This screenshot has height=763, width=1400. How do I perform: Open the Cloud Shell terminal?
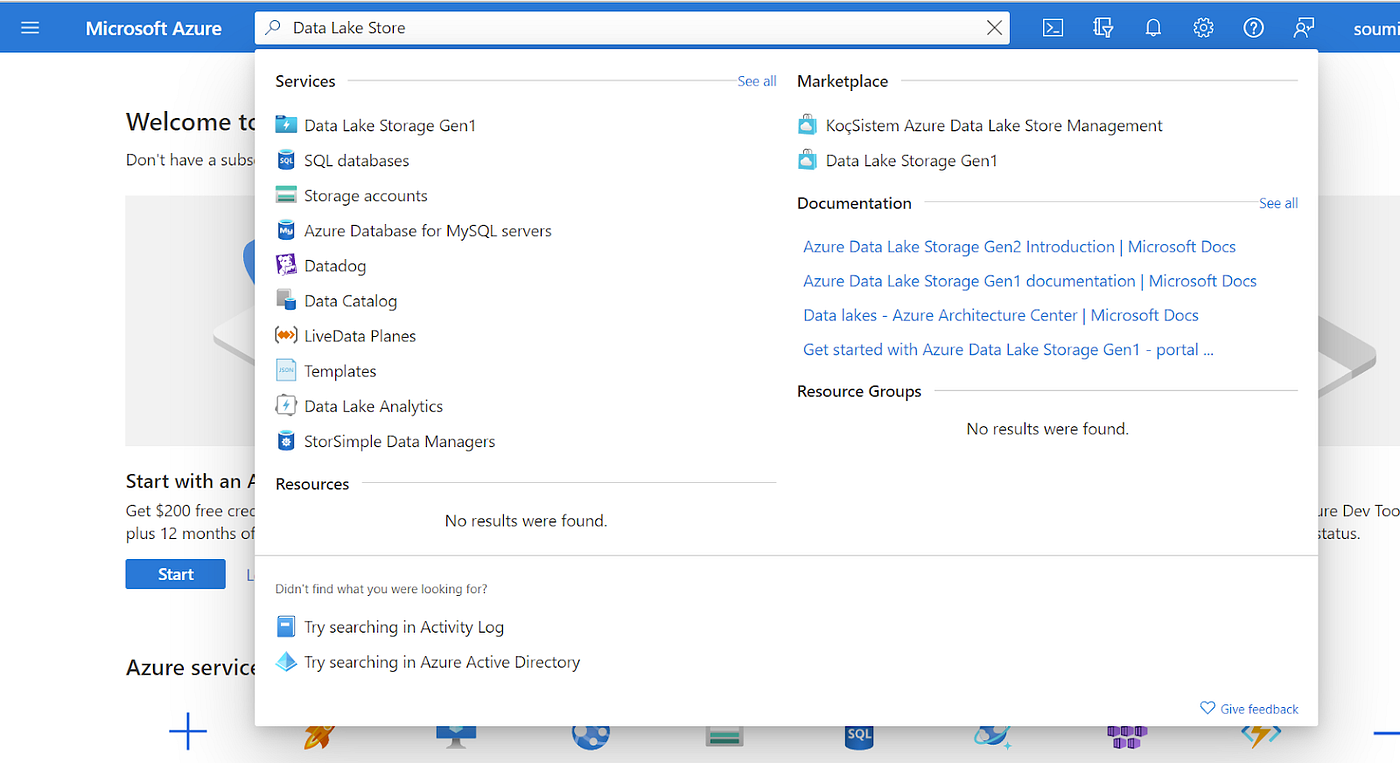click(x=1052, y=27)
